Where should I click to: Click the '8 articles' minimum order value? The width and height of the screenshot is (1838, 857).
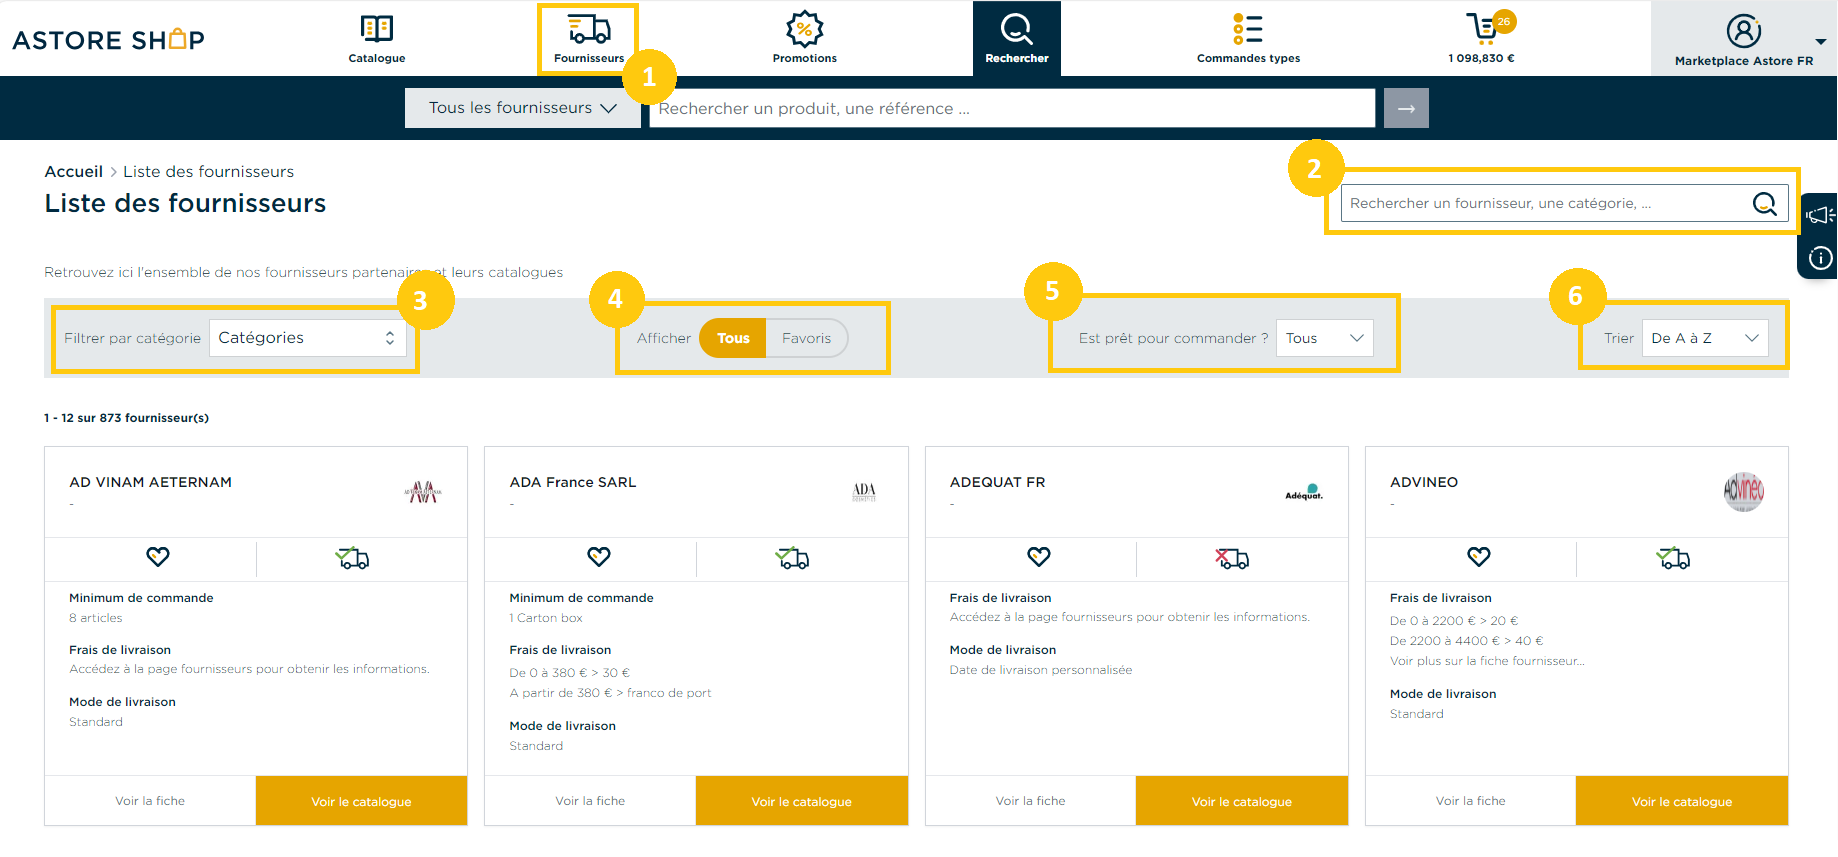pyautogui.click(x=95, y=618)
